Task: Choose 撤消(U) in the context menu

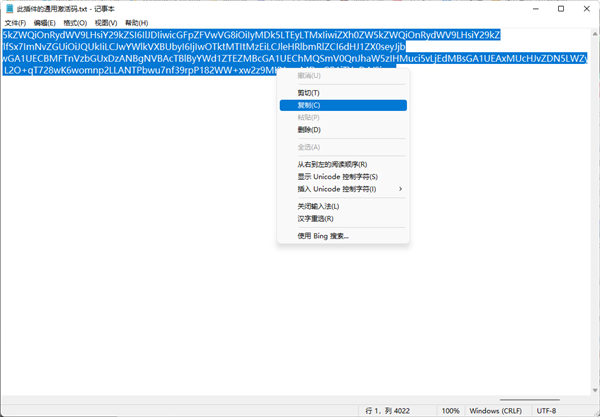Action: click(343, 76)
